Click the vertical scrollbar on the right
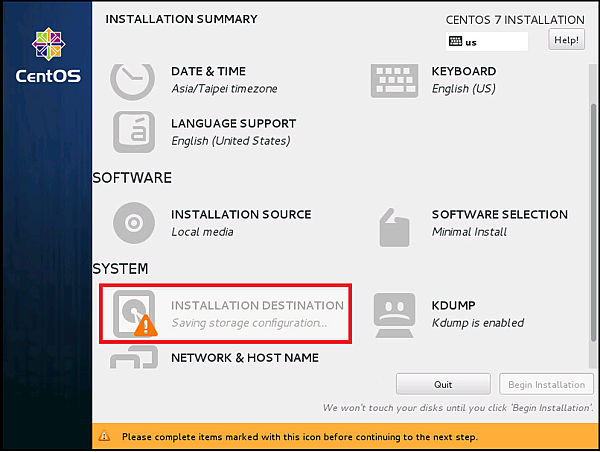Image resolution: width=600 pixels, height=452 pixels. 593,222
